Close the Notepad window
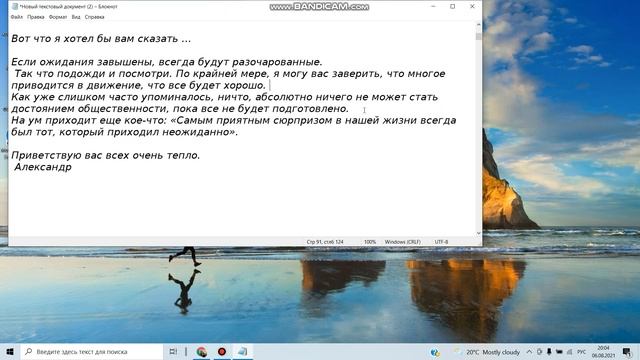 [472, 7]
